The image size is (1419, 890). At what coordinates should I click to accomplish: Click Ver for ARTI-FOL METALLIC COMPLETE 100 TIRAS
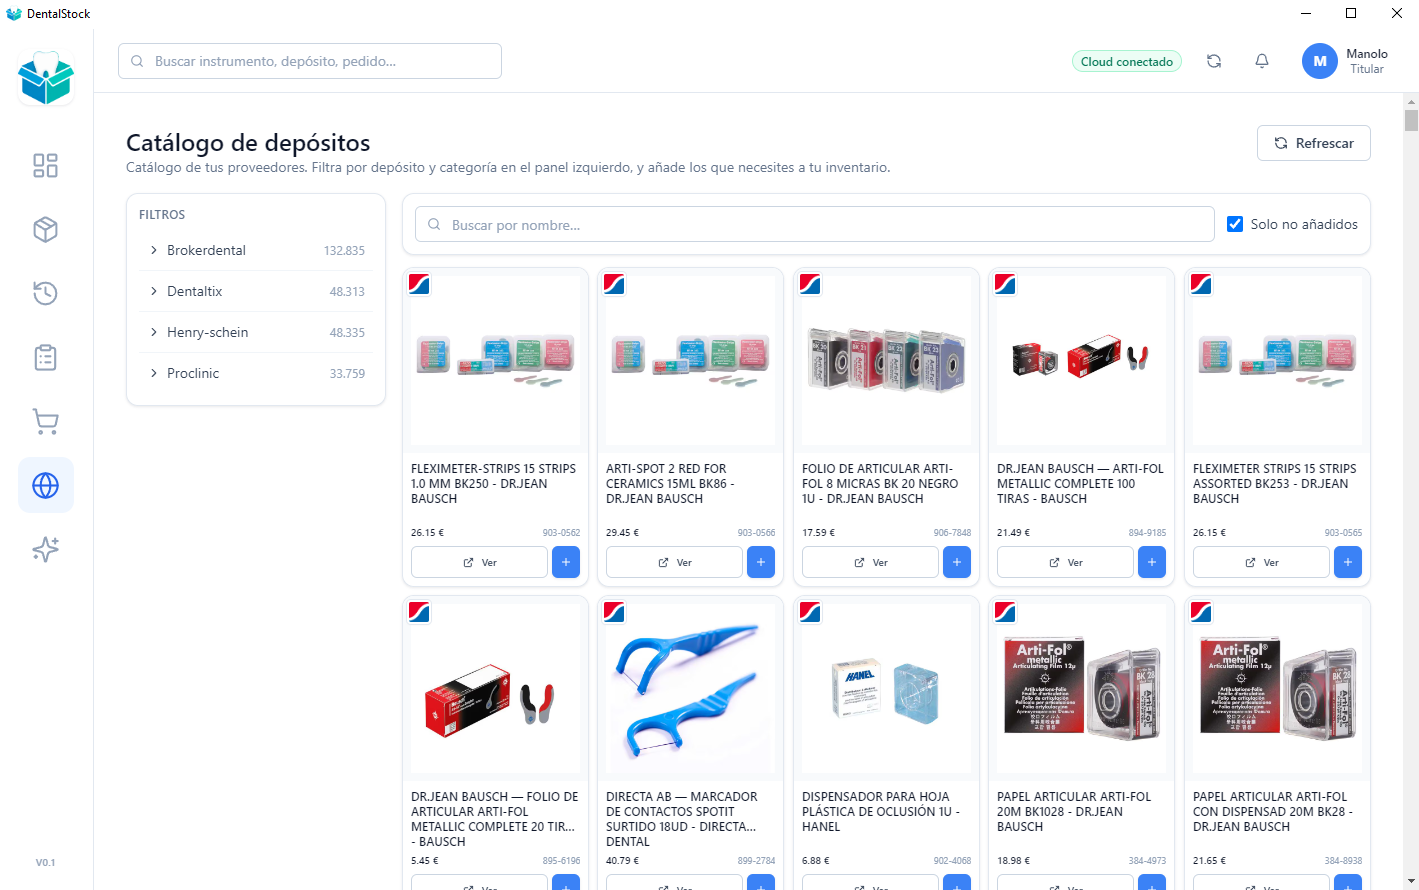[x=1066, y=562]
